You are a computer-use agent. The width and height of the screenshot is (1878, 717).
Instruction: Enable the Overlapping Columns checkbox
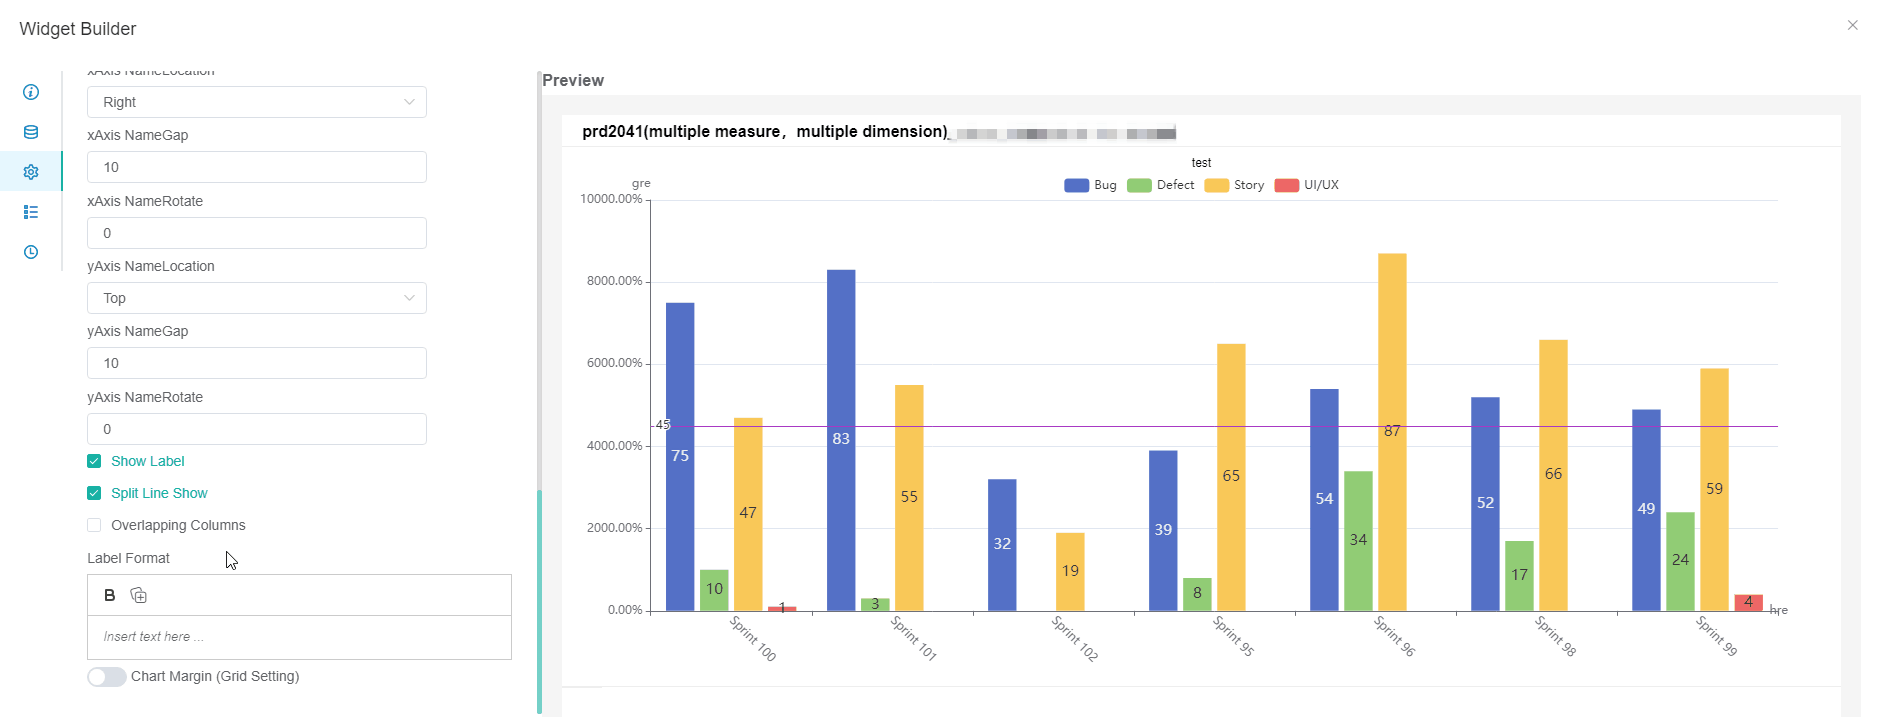coord(94,525)
